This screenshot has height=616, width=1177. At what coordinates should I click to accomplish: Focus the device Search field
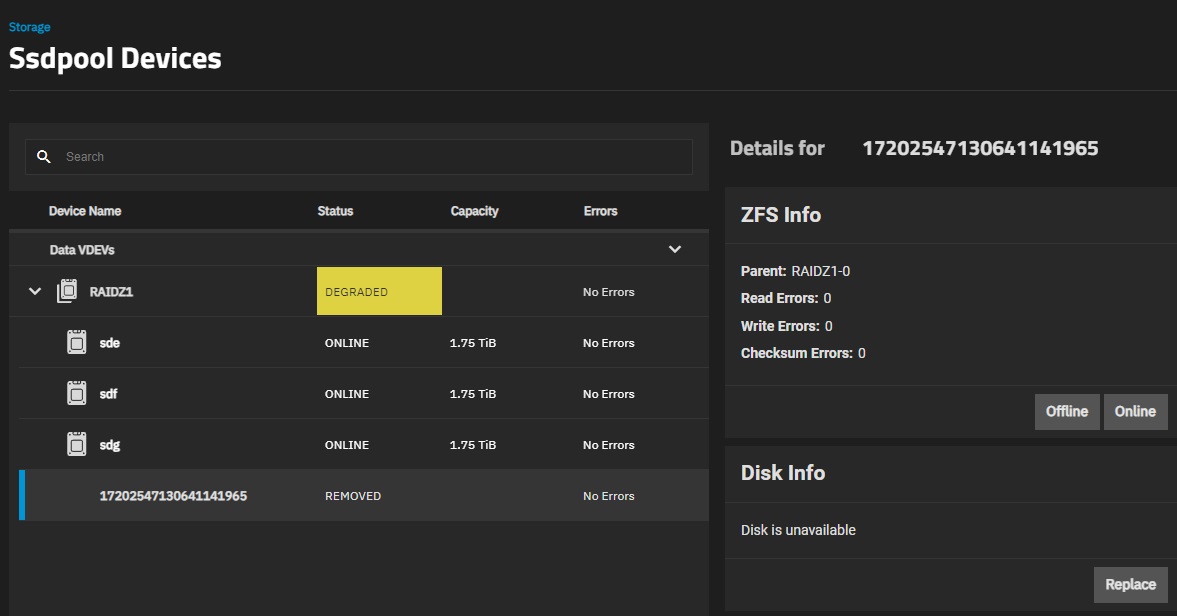click(370, 157)
